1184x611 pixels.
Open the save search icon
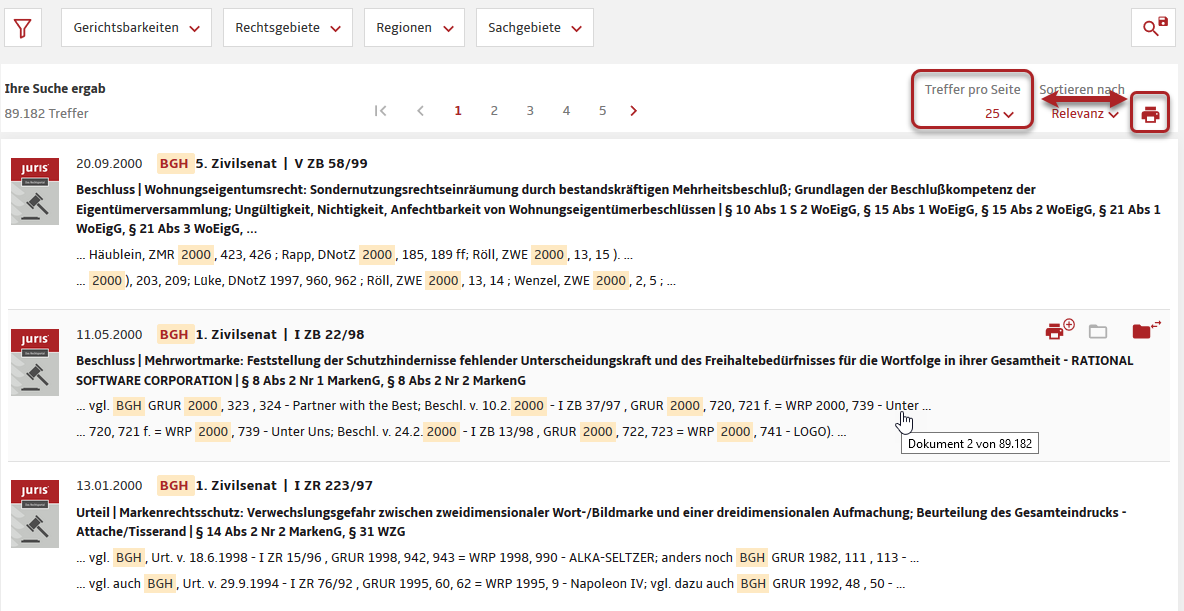(x=1155, y=28)
